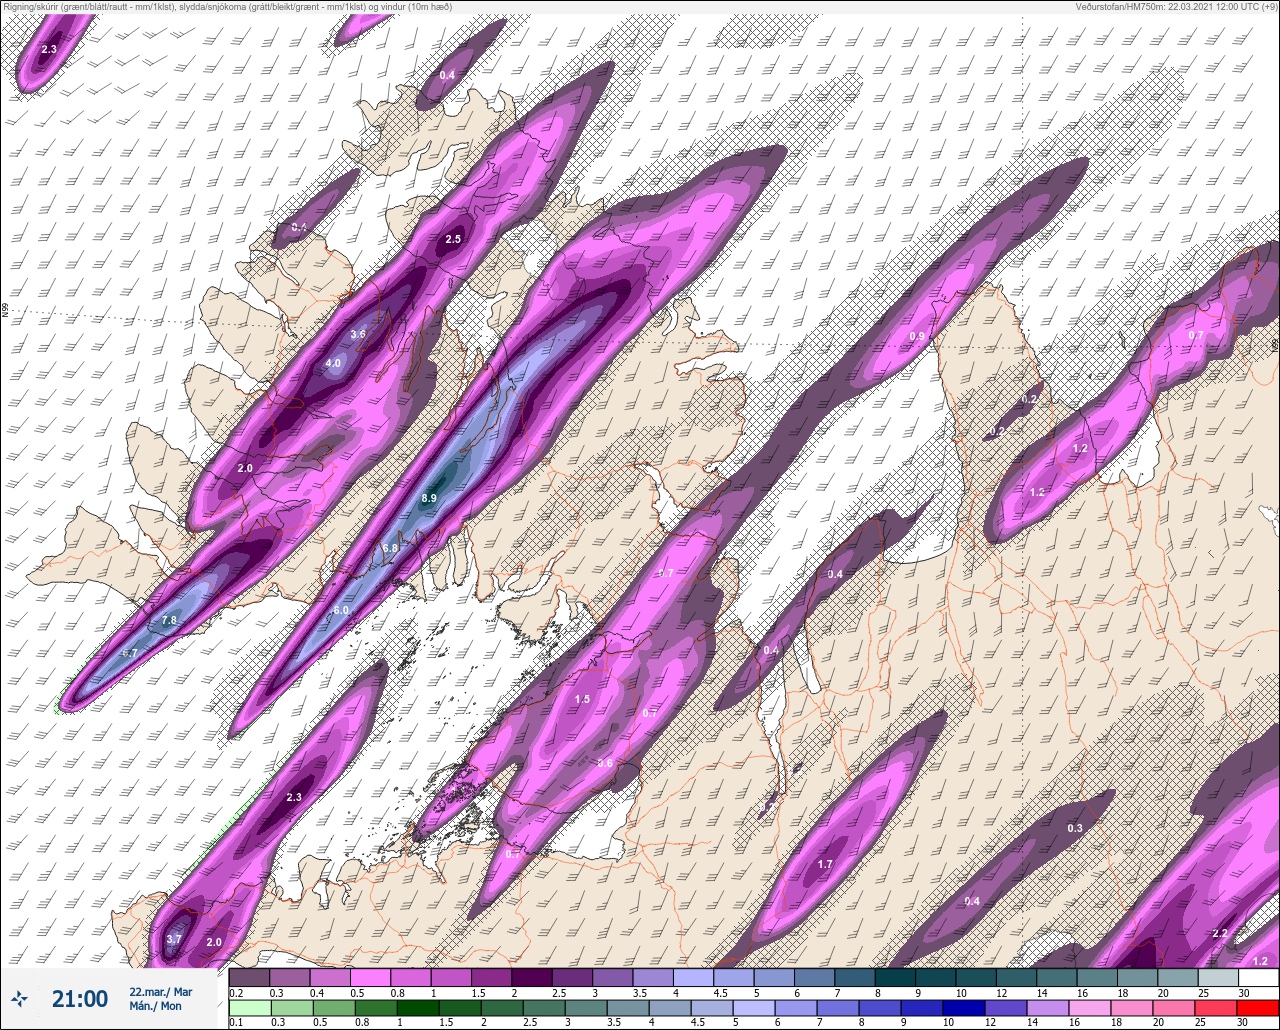Click the Veðurstofan logo icon beside 21:00
The image size is (1280, 1030).
point(20,998)
